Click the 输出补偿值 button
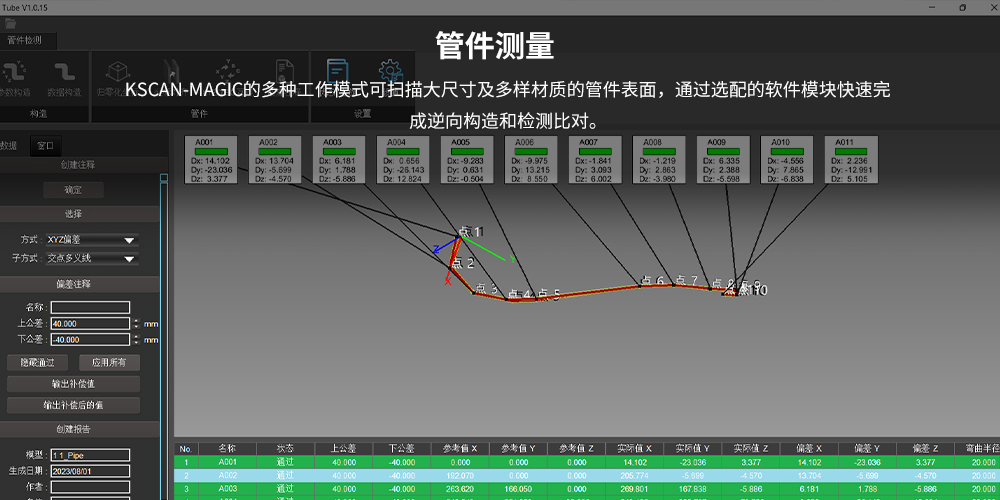Image resolution: width=1000 pixels, height=500 pixels. tap(73, 384)
